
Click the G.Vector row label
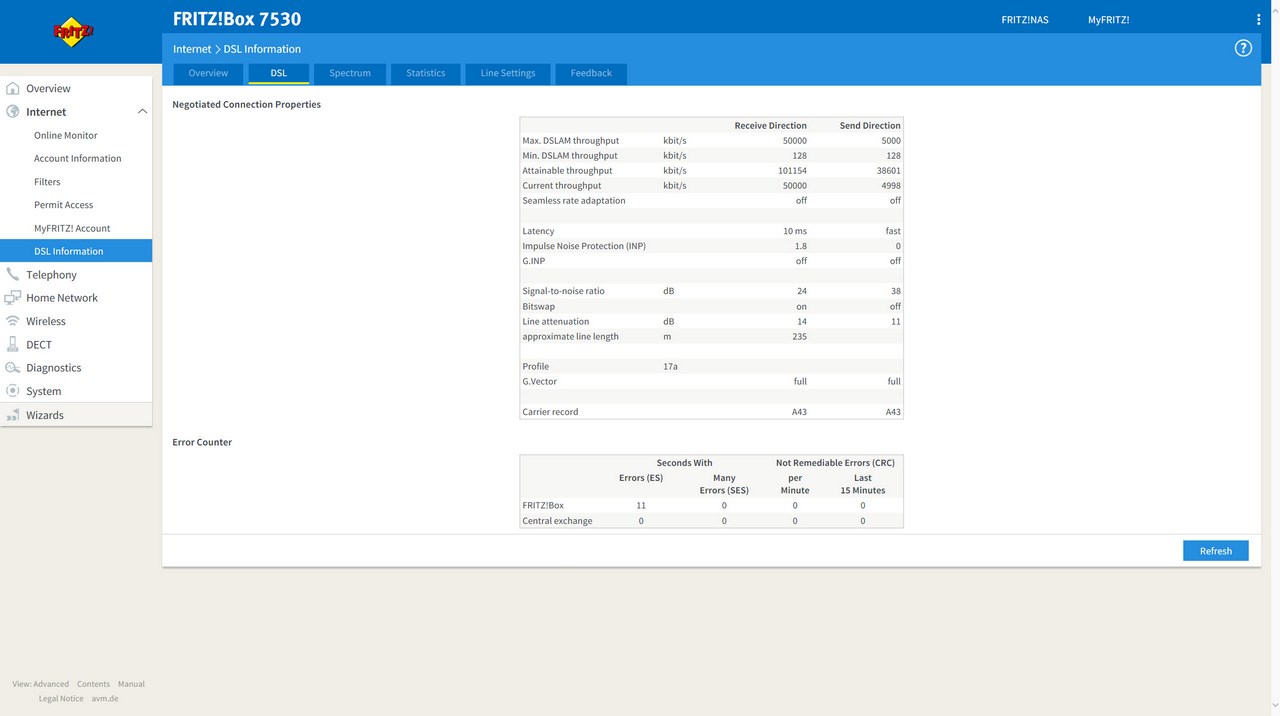540,382
